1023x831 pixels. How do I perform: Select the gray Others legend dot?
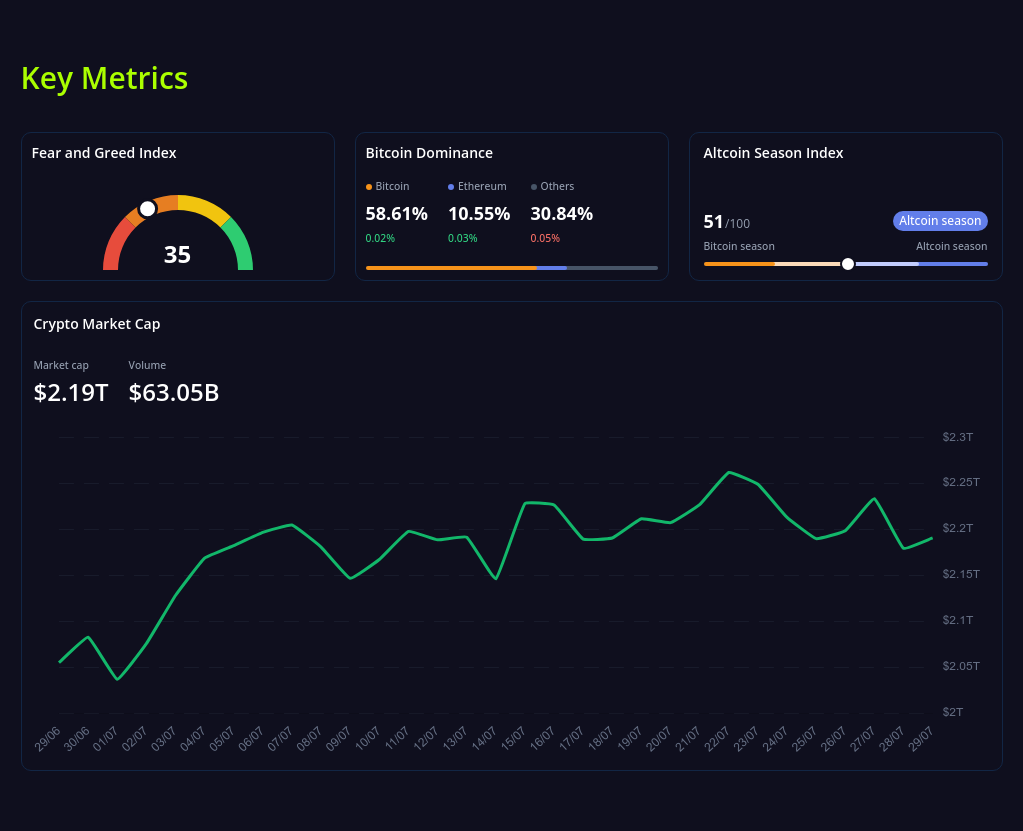click(534, 187)
